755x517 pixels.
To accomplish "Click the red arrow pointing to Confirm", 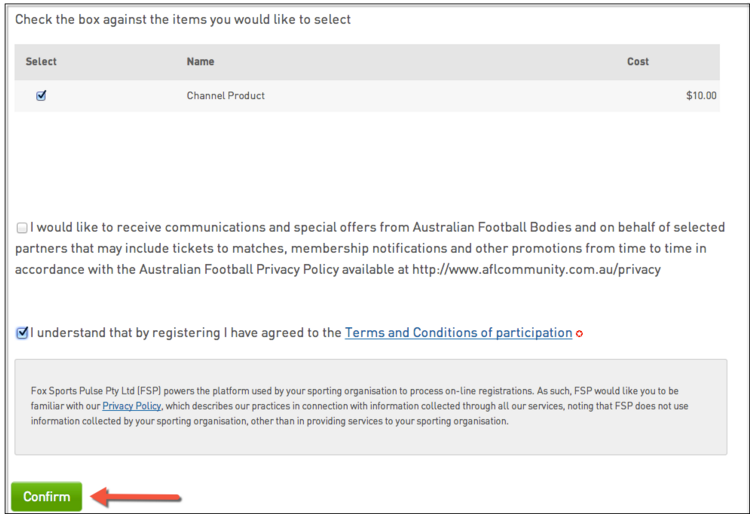I will 136,496.
